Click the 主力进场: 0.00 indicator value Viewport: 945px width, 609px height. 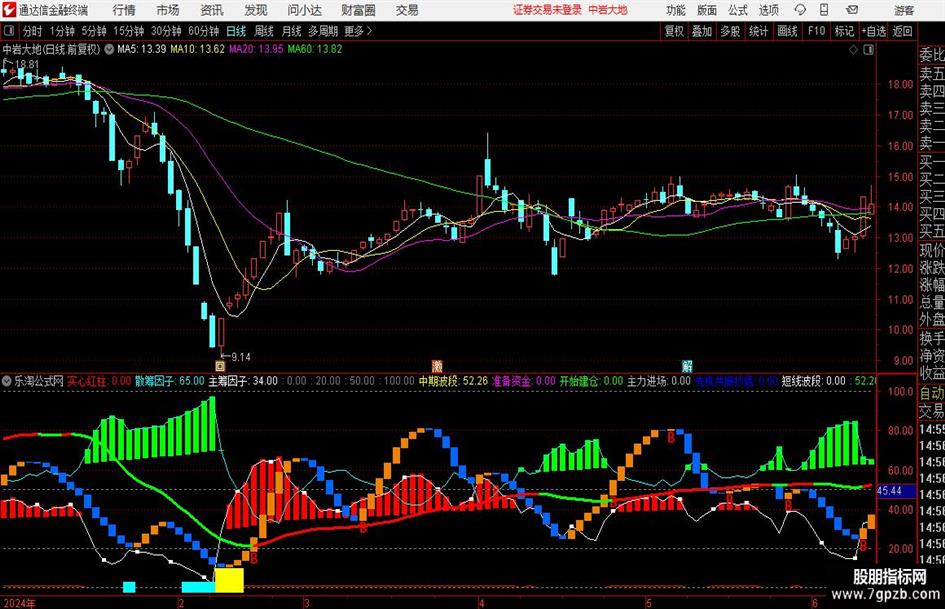point(659,381)
